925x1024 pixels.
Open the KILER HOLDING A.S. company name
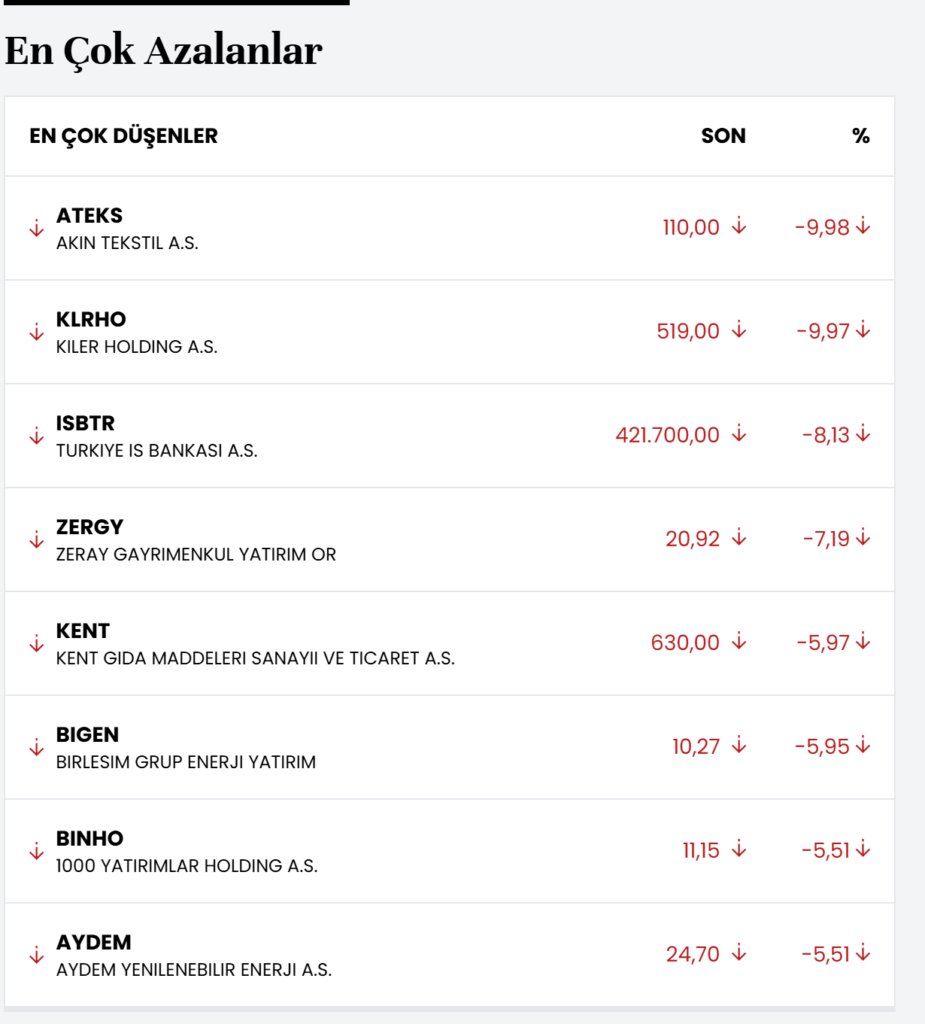tap(136, 347)
